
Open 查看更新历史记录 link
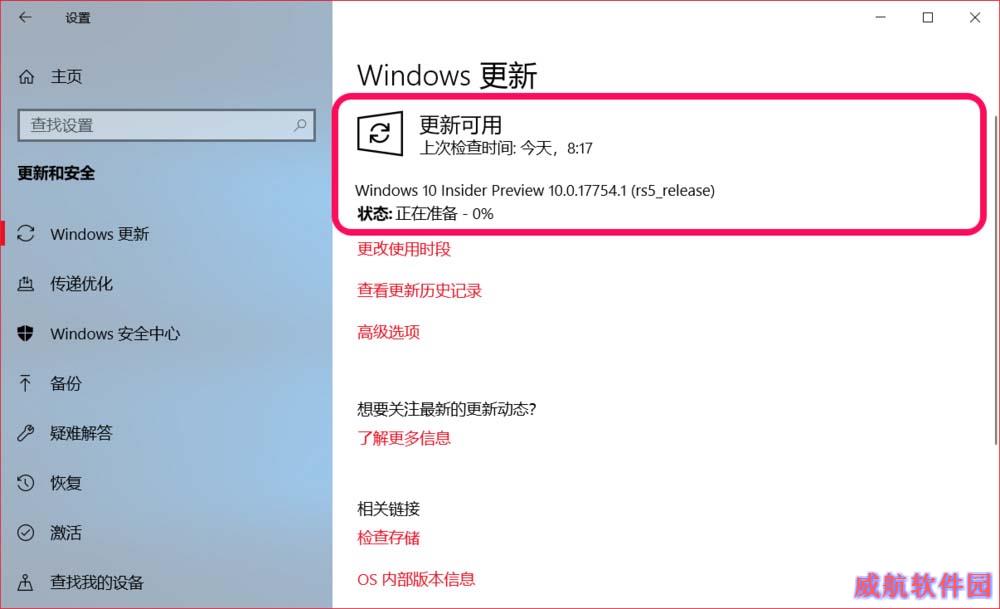click(x=419, y=291)
